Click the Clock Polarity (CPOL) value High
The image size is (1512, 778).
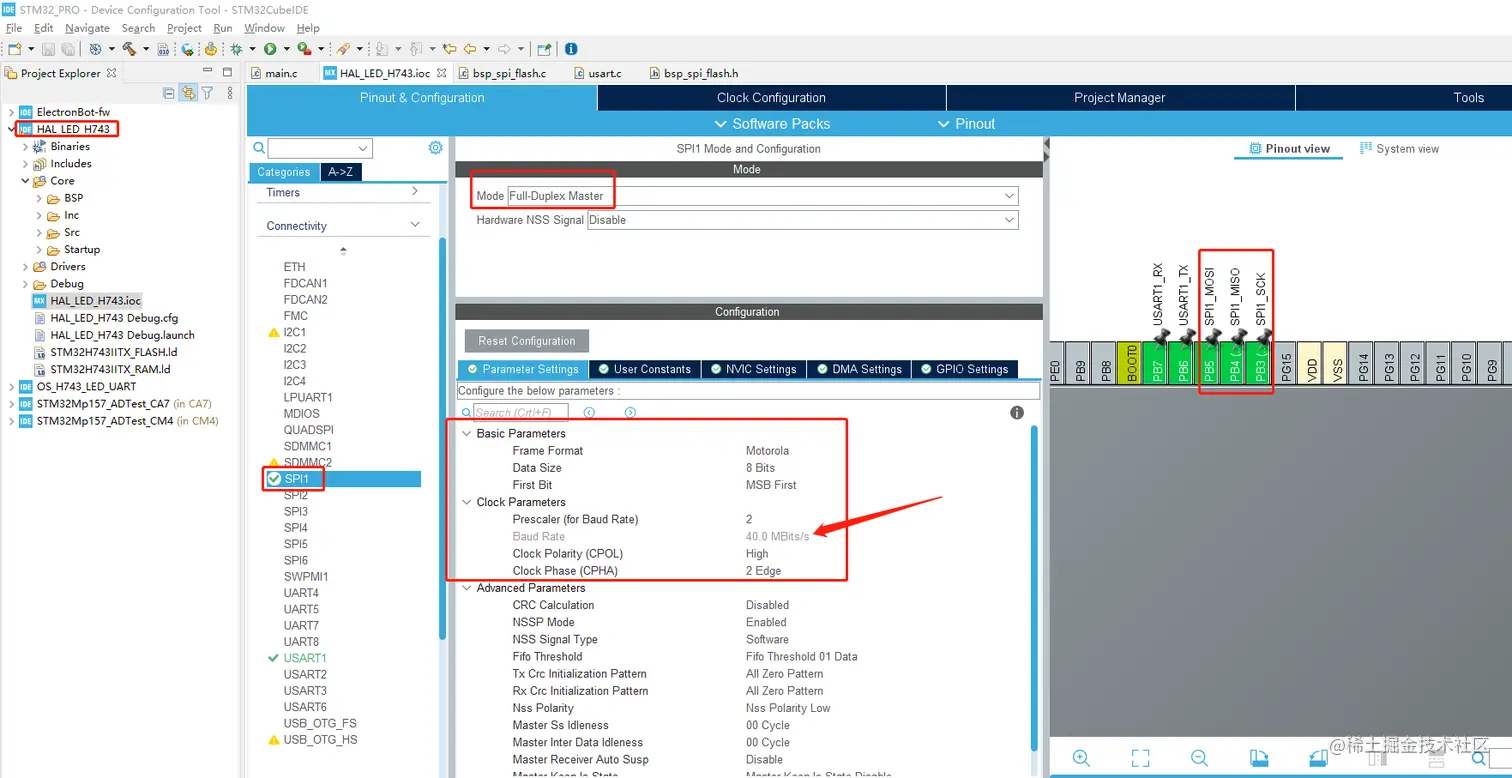(x=757, y=554)
